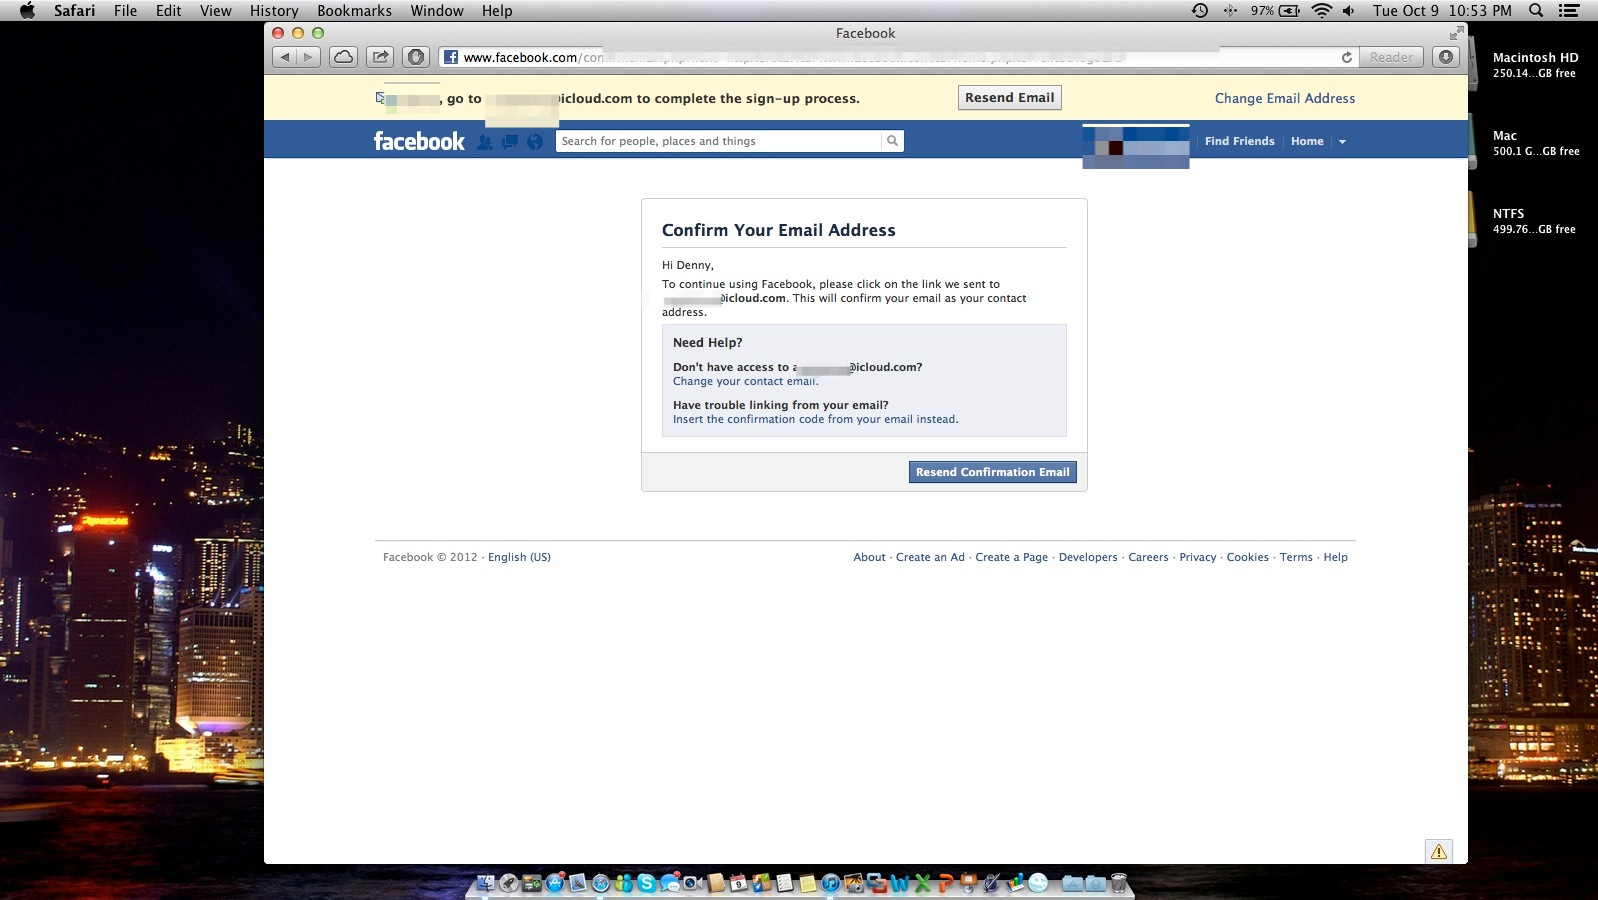
Task: Click Change Email Address link
Action: point(1285,98)
